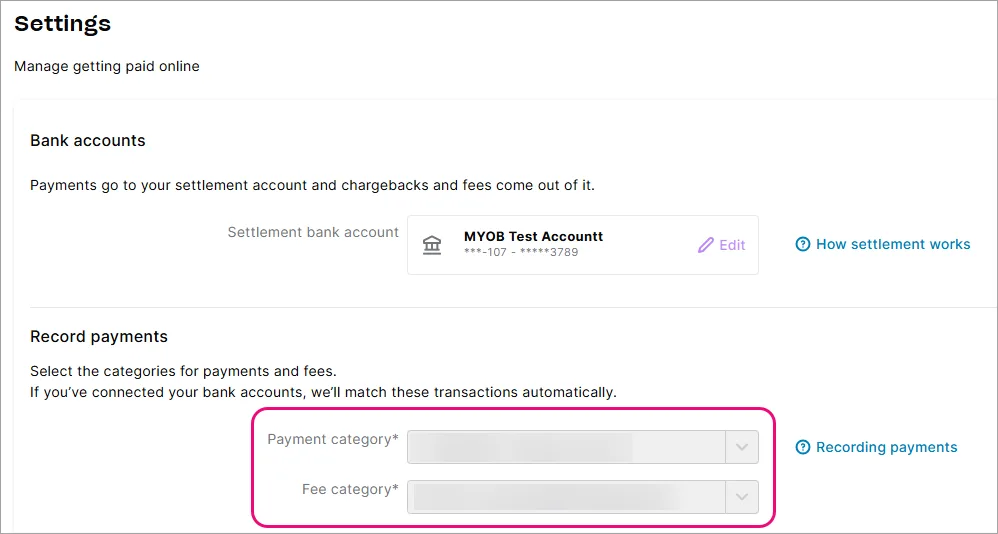This screenshot has width=998, height=534.
Task: Open the Payment category dropdown arrow
Action: [x=741, y=447]
